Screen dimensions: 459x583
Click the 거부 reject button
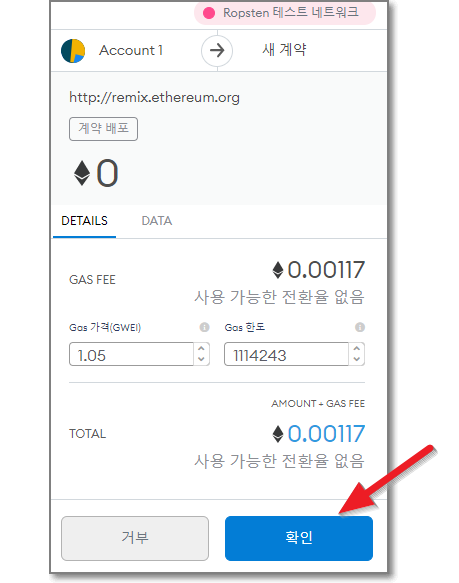[135, 538]
